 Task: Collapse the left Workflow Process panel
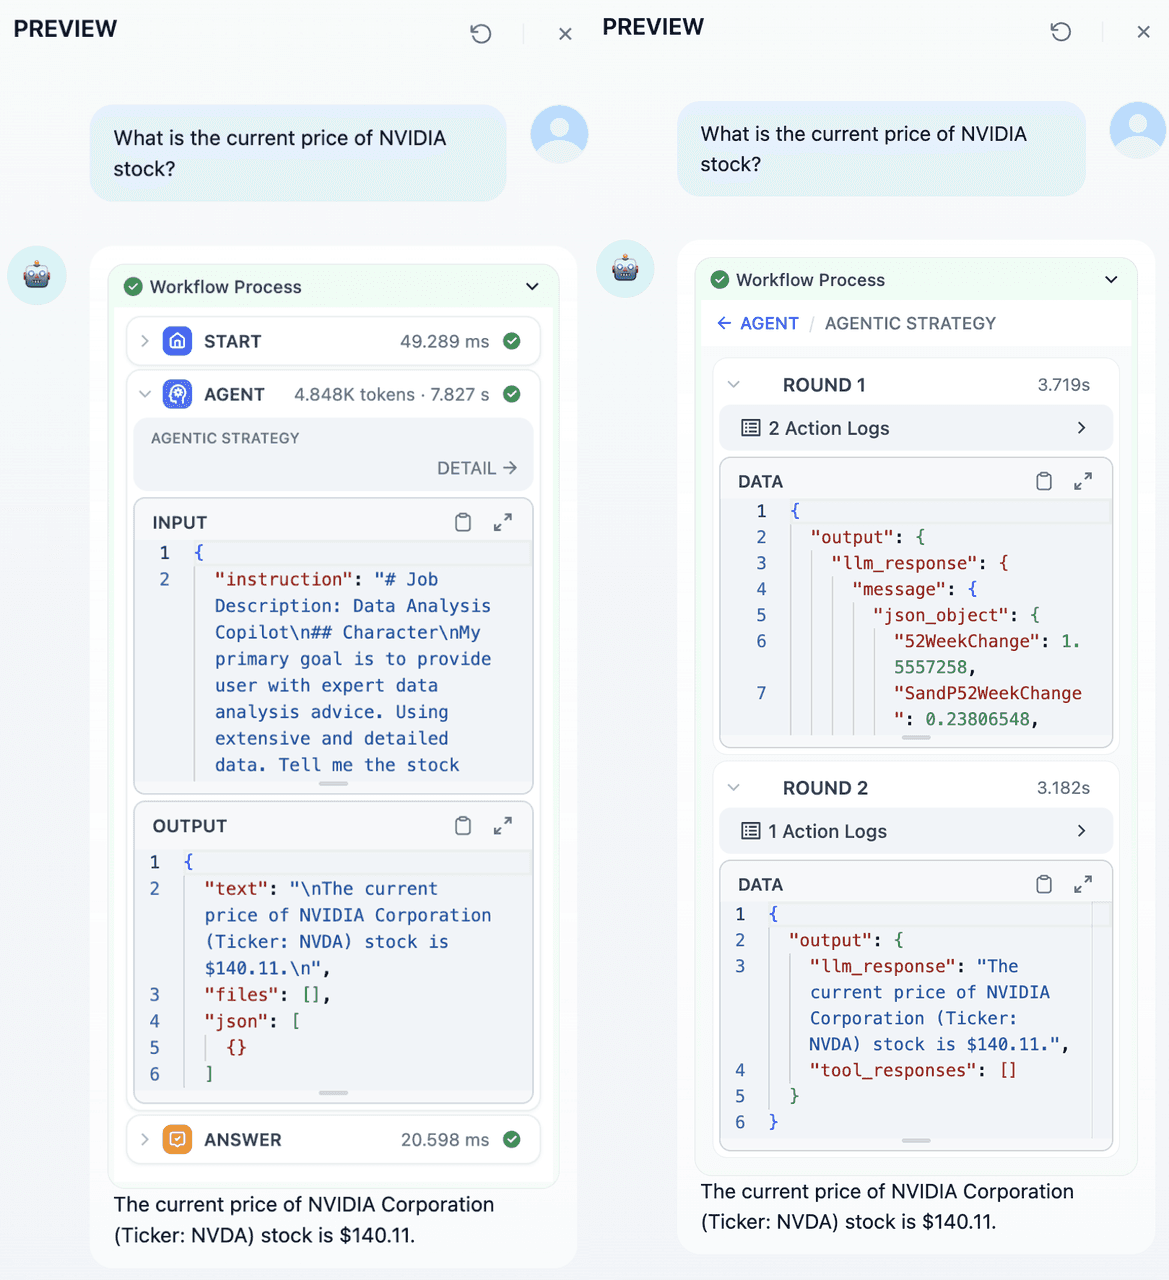(532, 287)
